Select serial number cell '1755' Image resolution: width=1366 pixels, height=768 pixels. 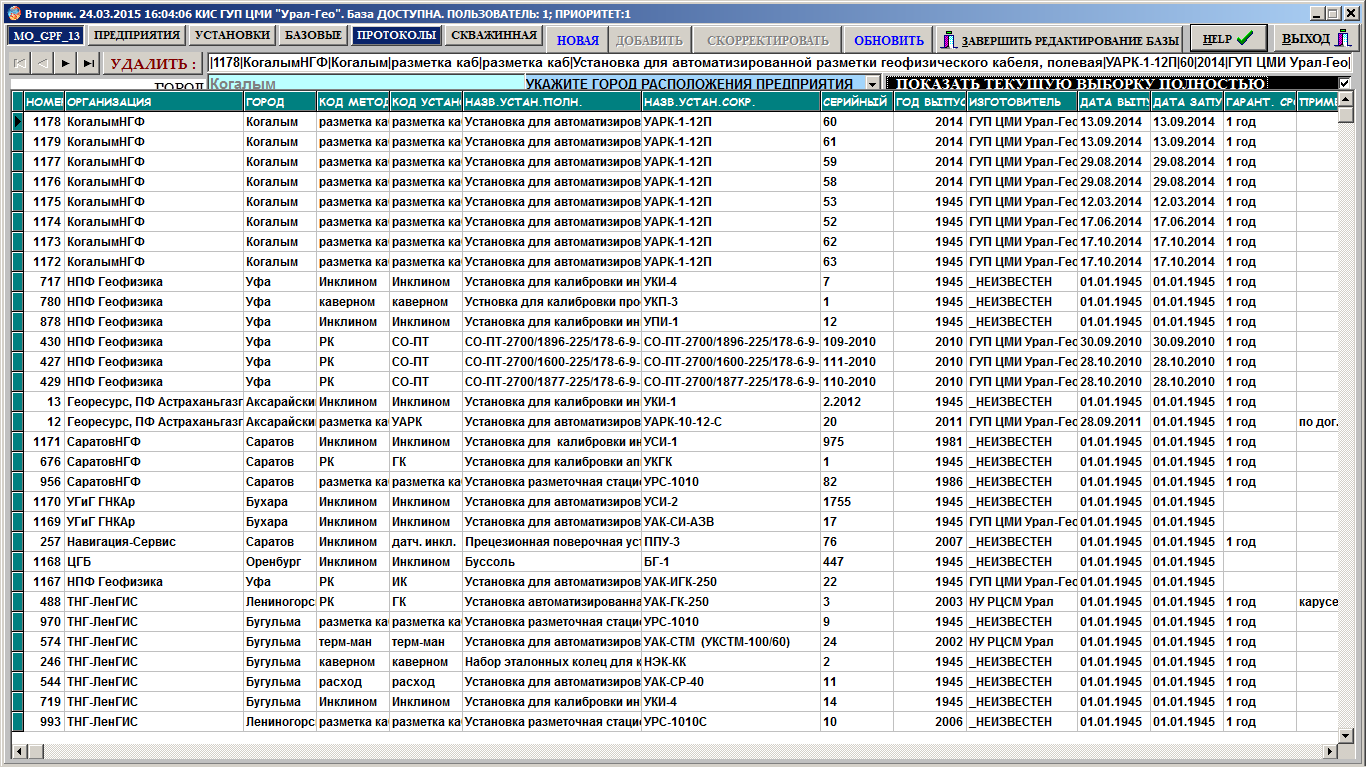tap(856, 501)
